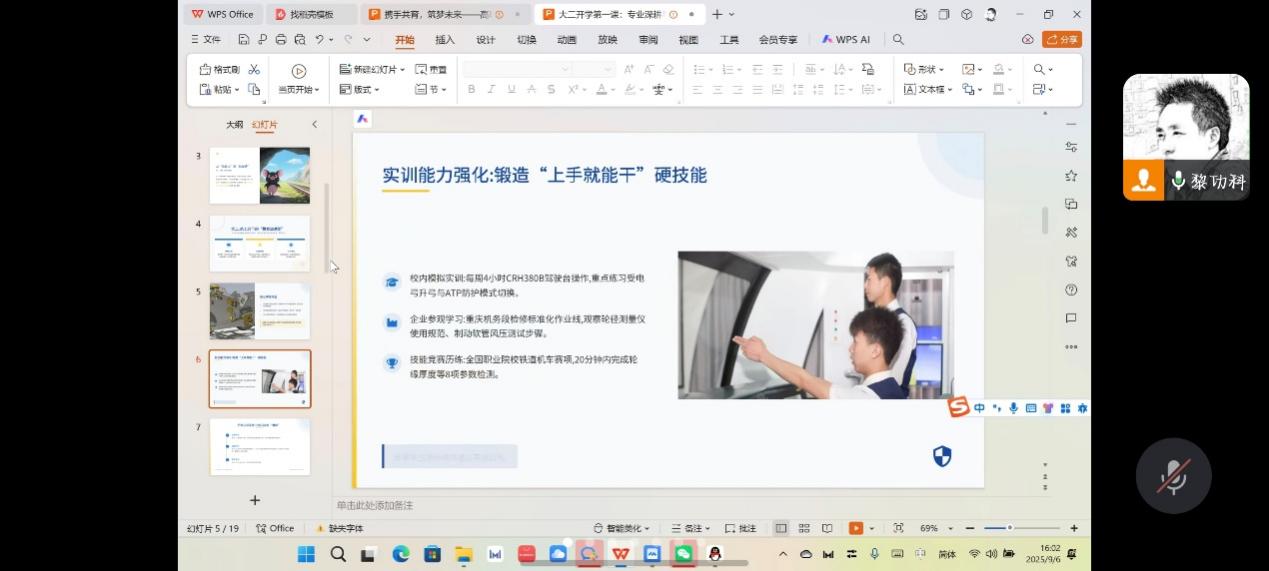
Task: Open WeChat from the taskbar
Action: [683, 553]
